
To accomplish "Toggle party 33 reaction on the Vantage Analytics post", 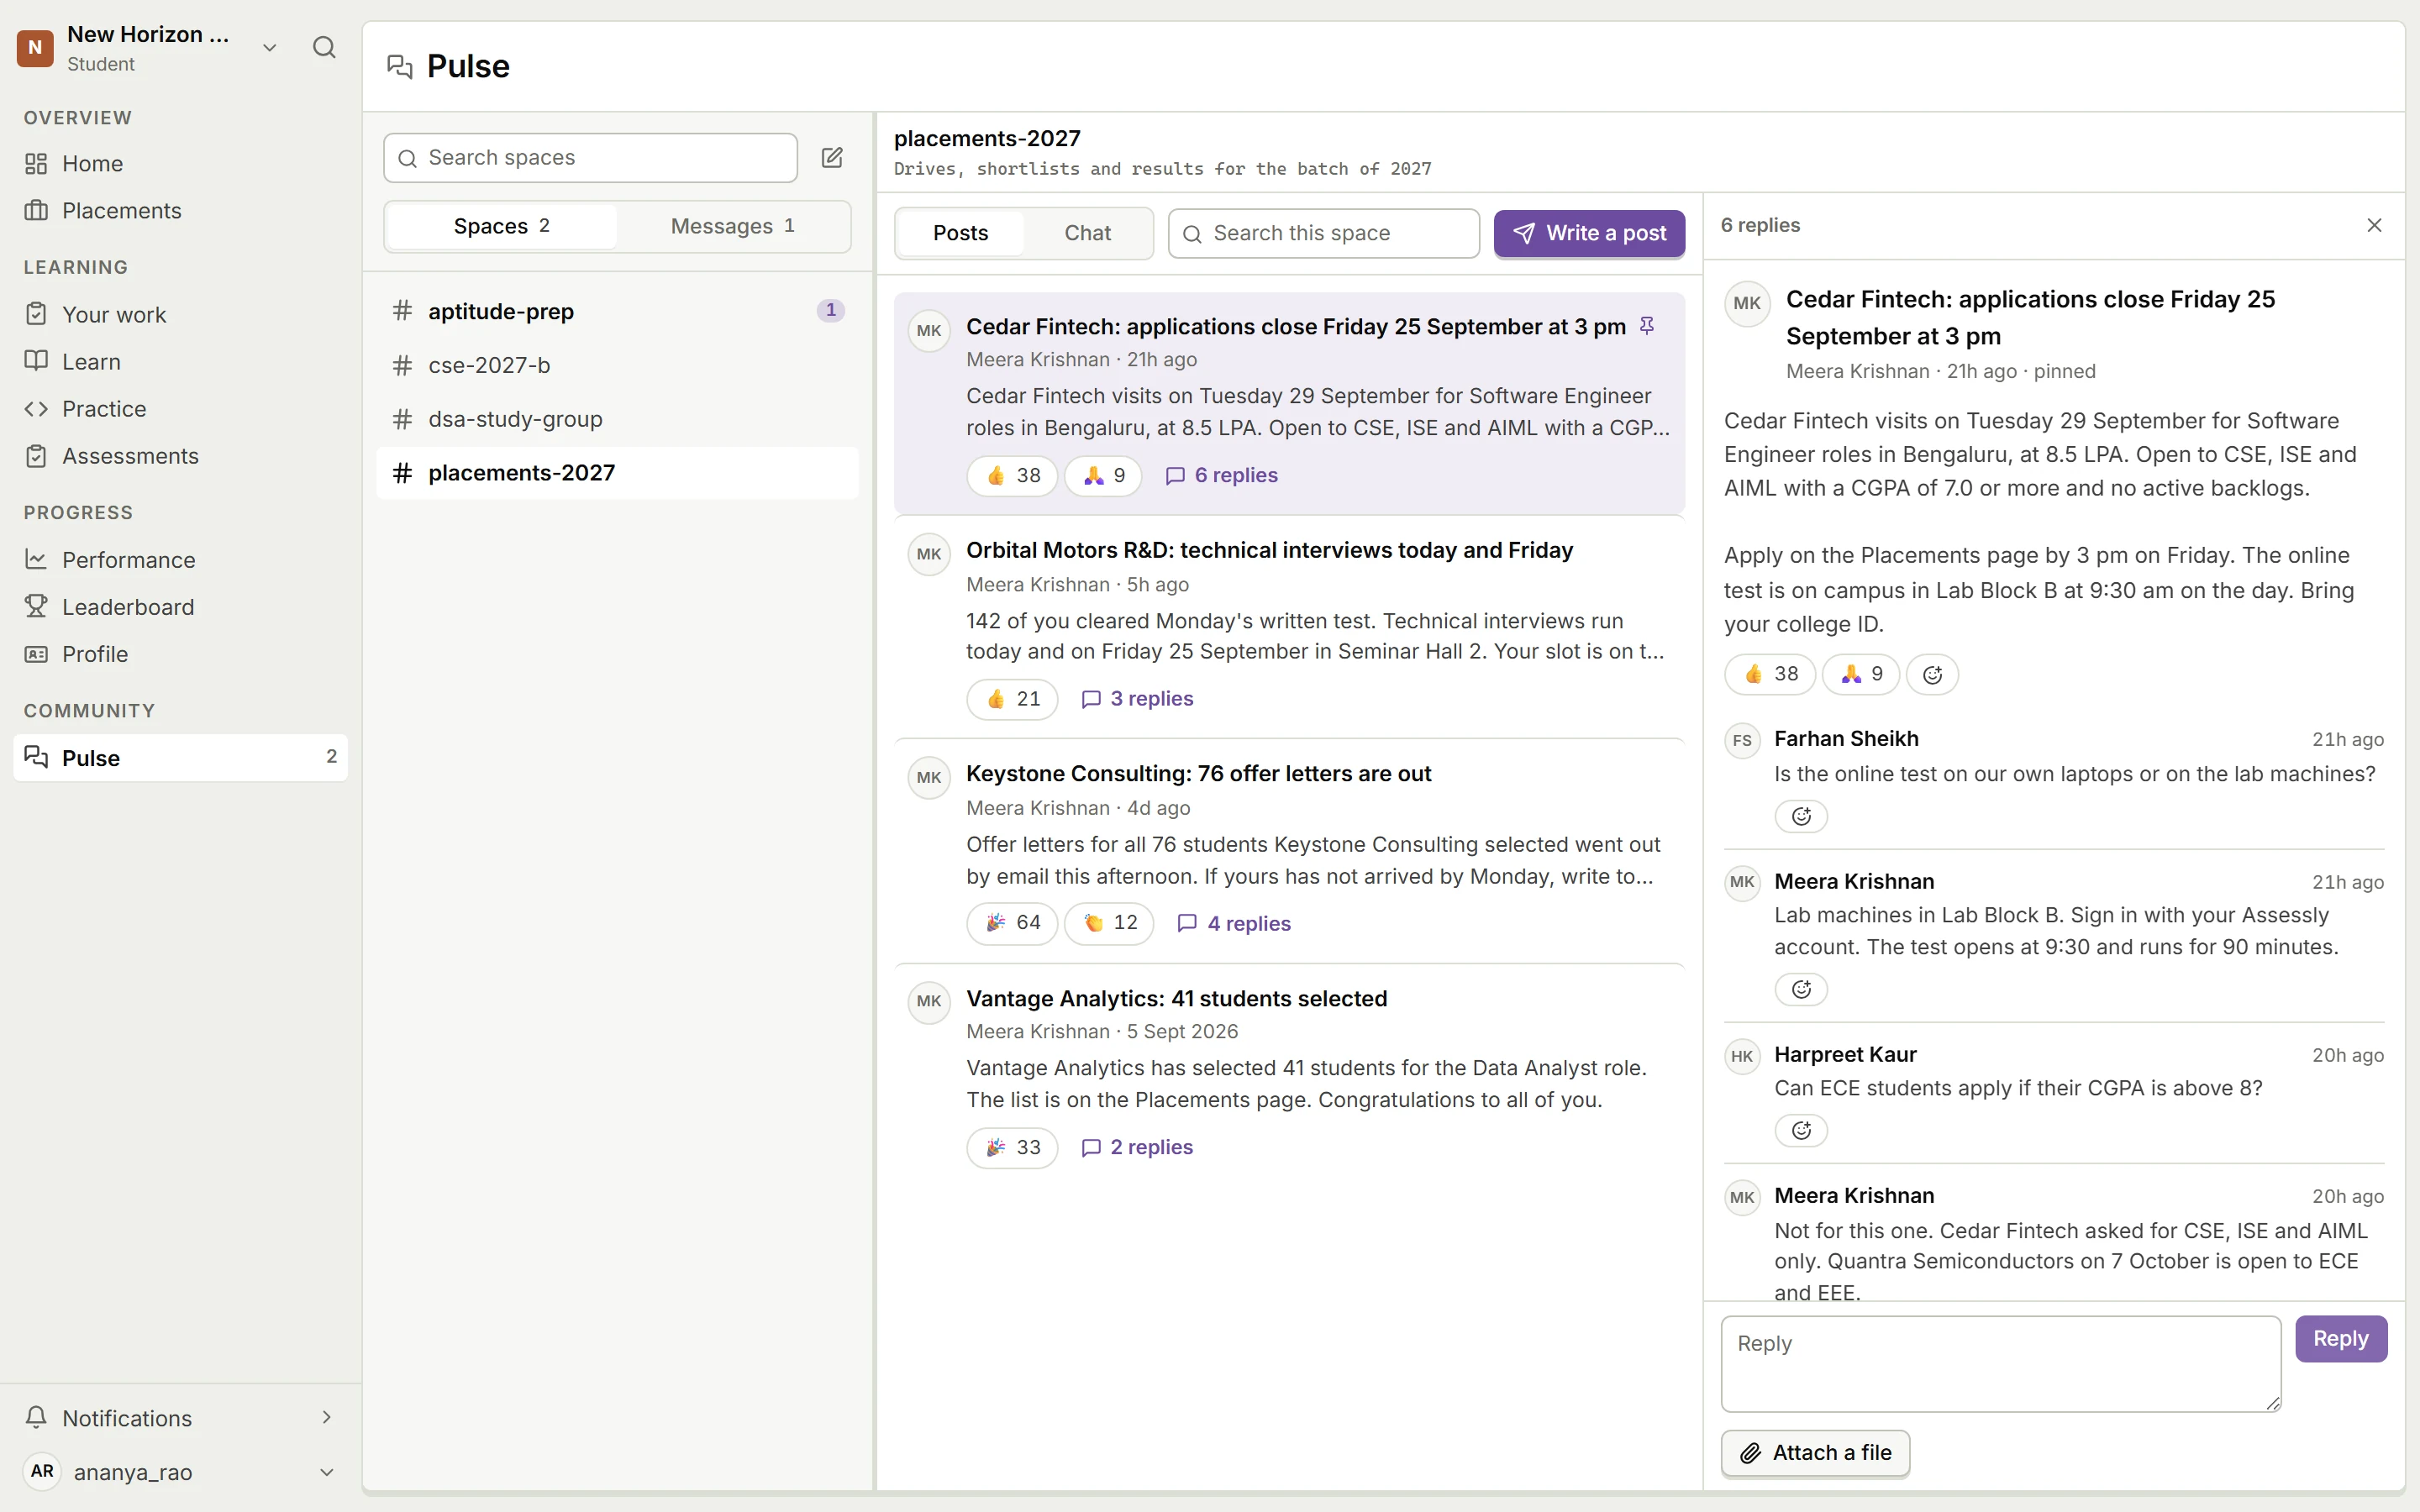I will (1012, 1147).
